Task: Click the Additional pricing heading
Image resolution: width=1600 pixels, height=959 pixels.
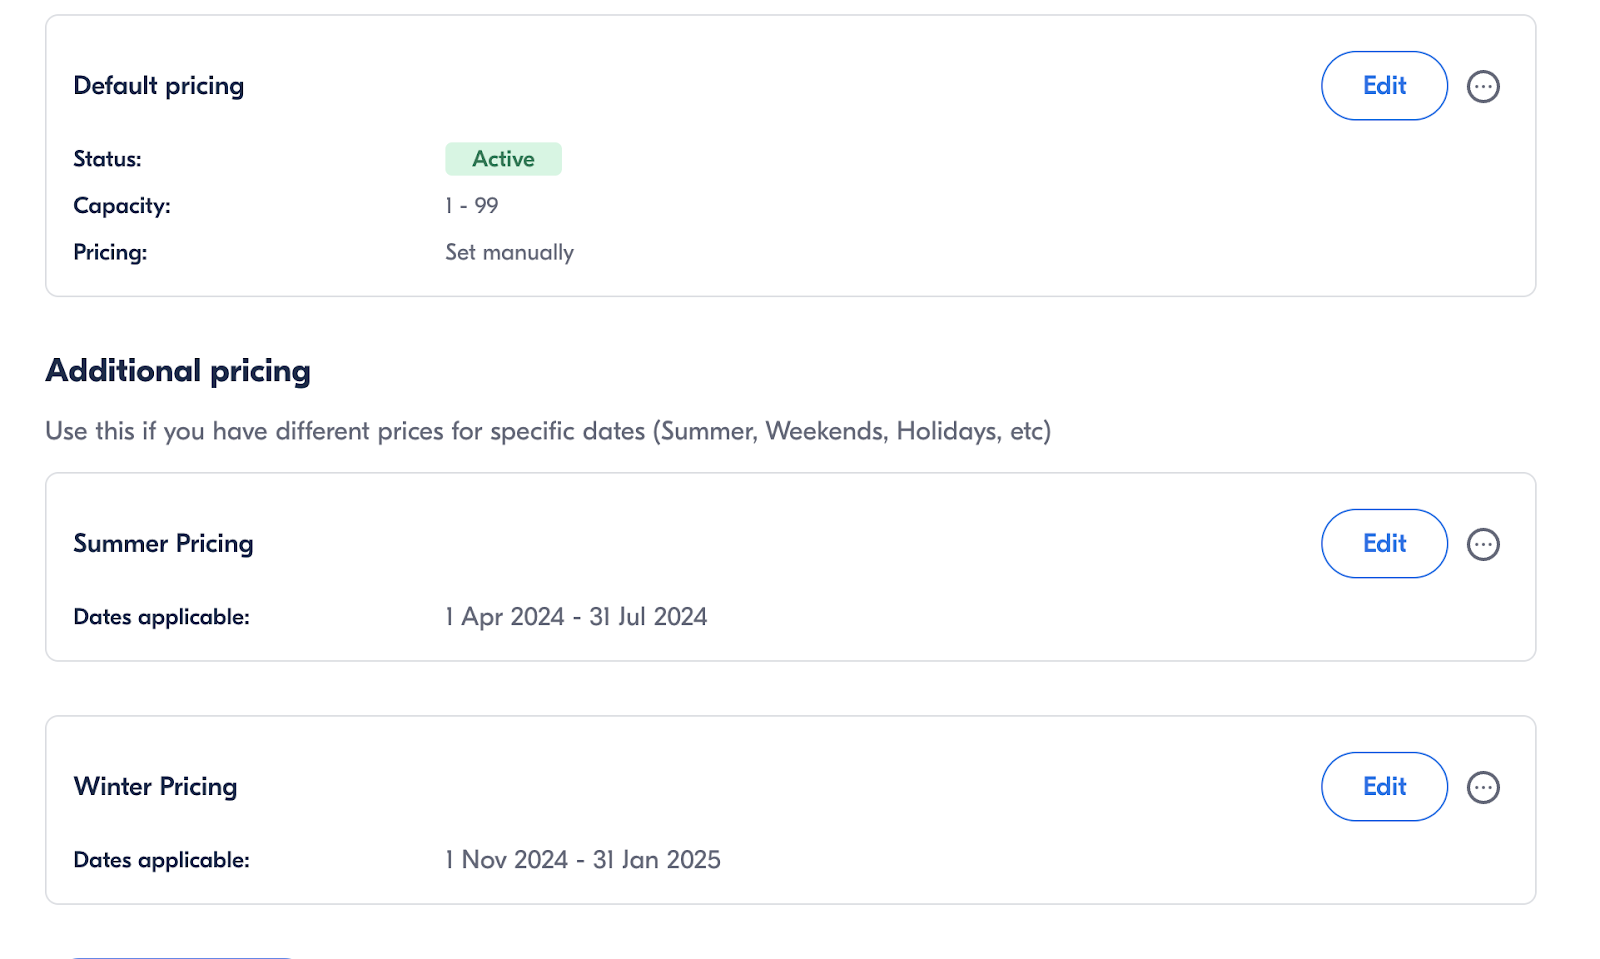Action: (x=178, y=371)
